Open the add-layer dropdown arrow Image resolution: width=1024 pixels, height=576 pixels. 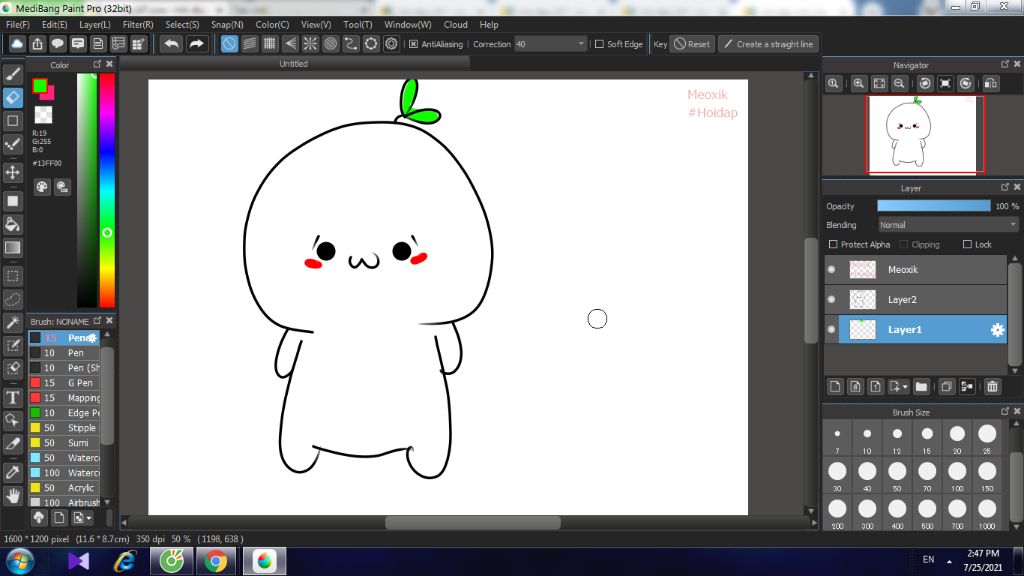pos(904,386)
